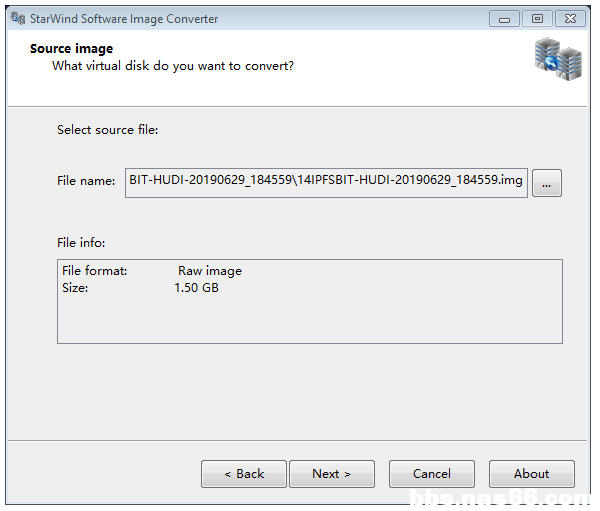Minimize the Image Converter window
The width and height of the screenshot is (600, 511).
coord(505,18)
